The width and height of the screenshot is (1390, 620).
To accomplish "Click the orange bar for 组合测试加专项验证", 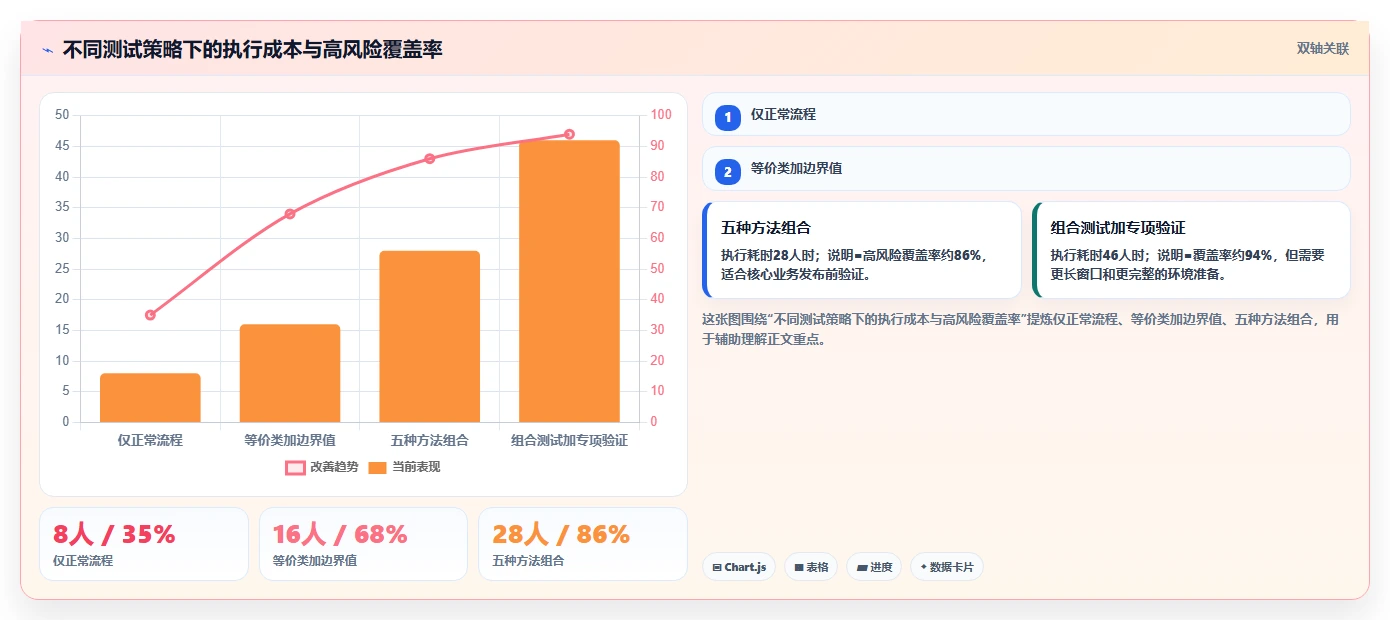I will click(x=569, y=281).
